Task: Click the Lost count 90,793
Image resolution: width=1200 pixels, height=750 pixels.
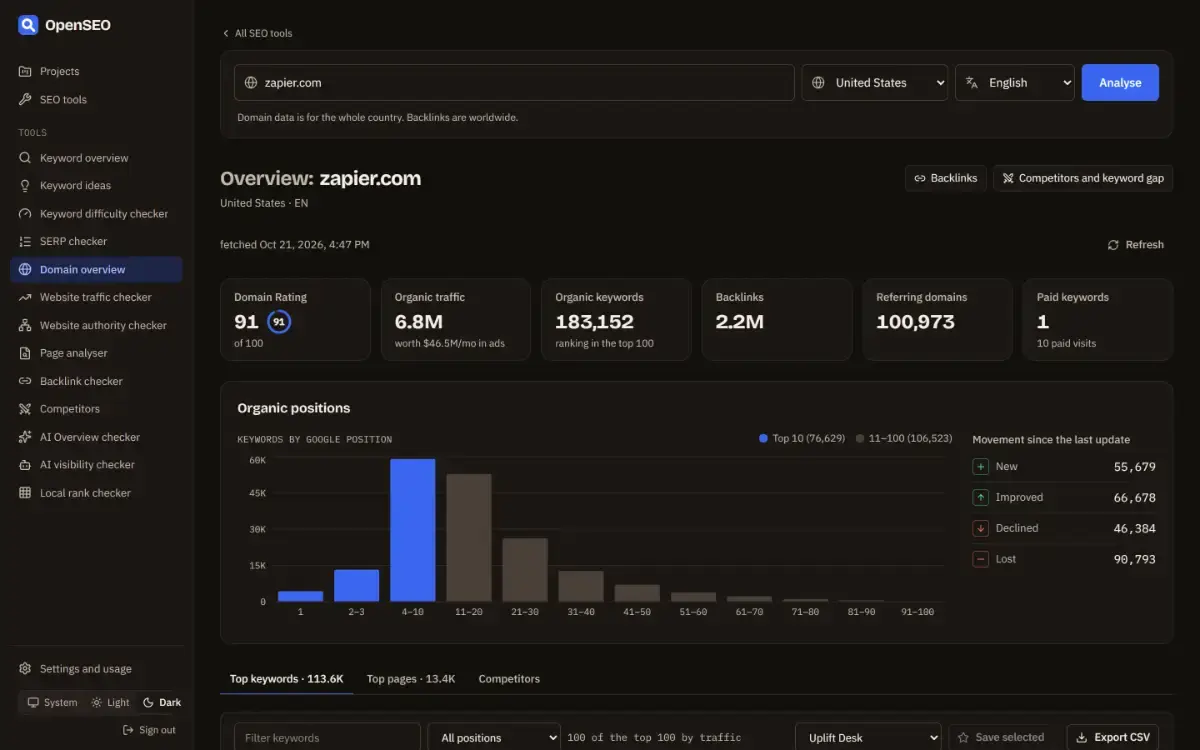Action: coord(1134,559)
